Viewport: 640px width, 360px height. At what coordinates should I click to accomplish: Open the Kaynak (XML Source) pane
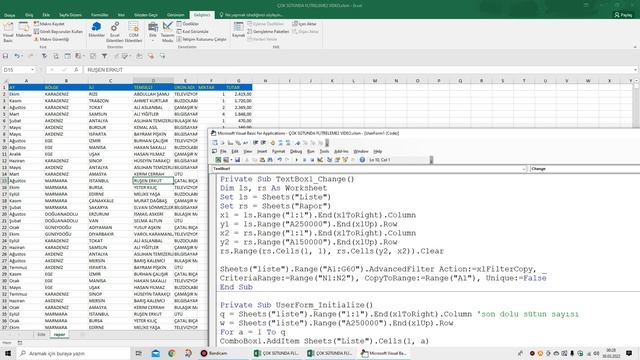click(238, 30)
